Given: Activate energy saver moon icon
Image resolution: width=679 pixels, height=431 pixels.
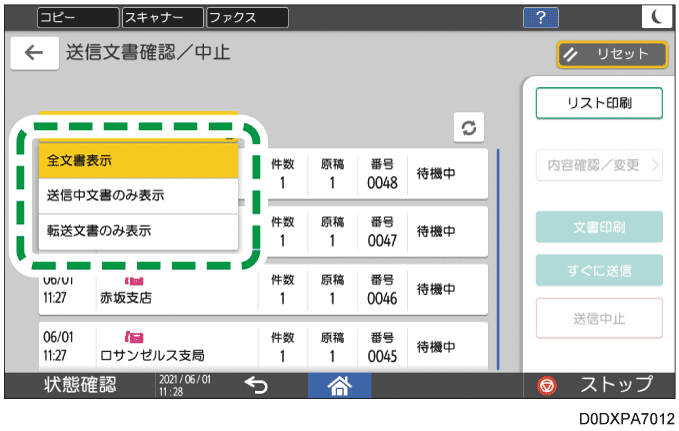Looking at the screenshot, I should [x=656, y=18].
